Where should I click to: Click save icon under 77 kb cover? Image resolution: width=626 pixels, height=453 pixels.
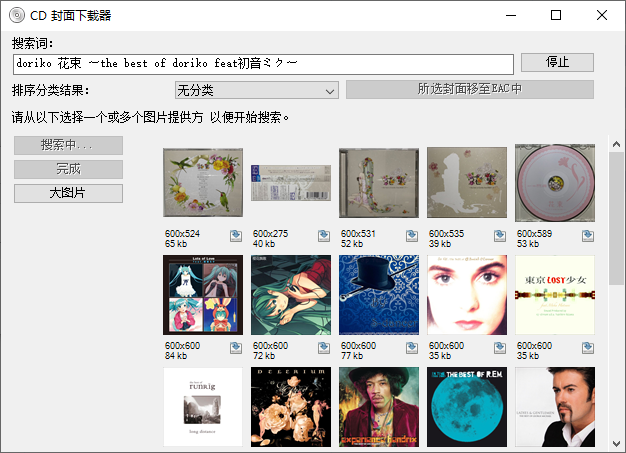(x=411, y=348)
